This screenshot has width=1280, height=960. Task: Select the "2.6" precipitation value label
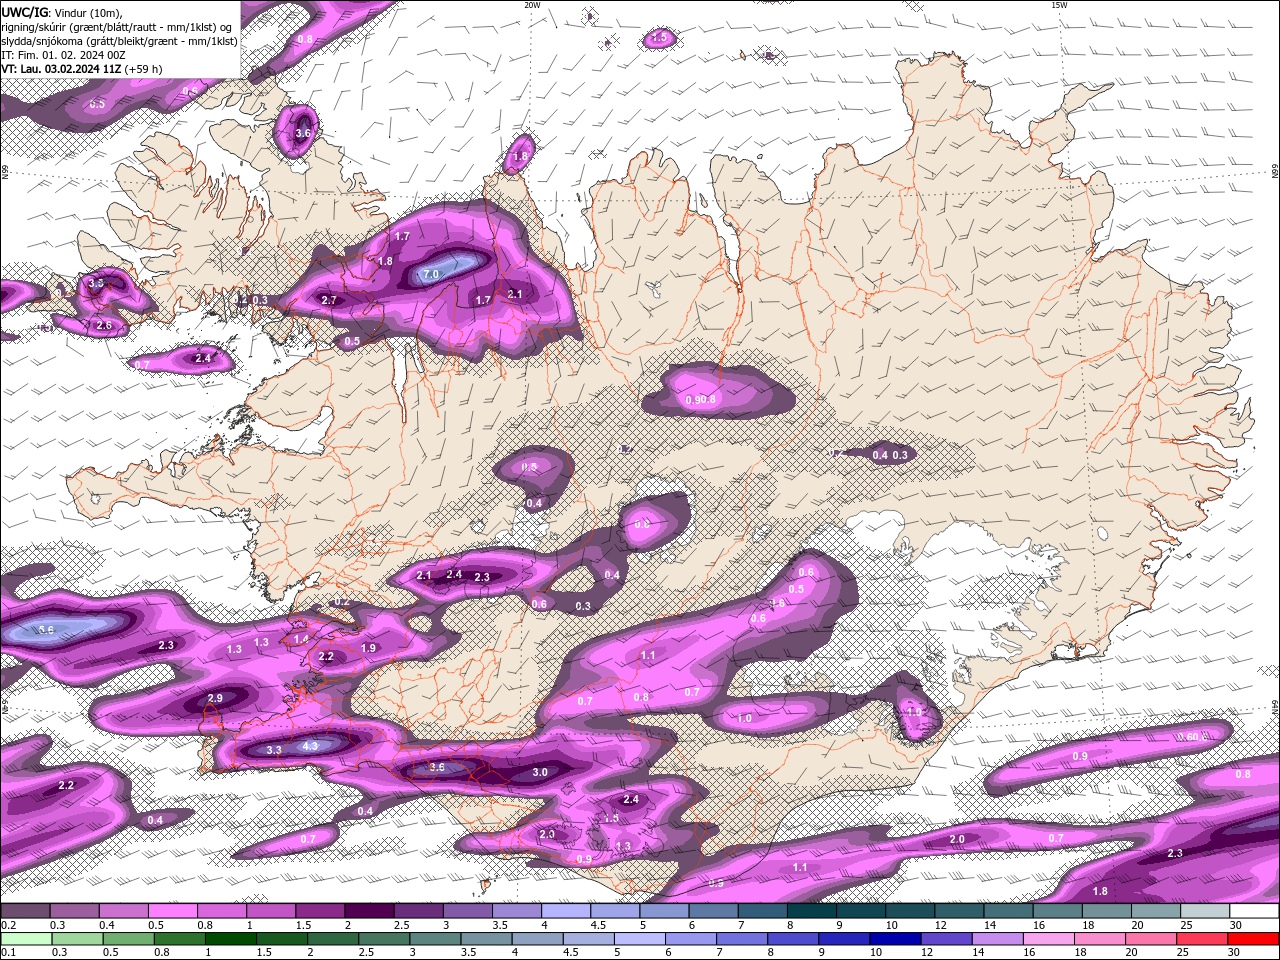click(x=104, y=326)
